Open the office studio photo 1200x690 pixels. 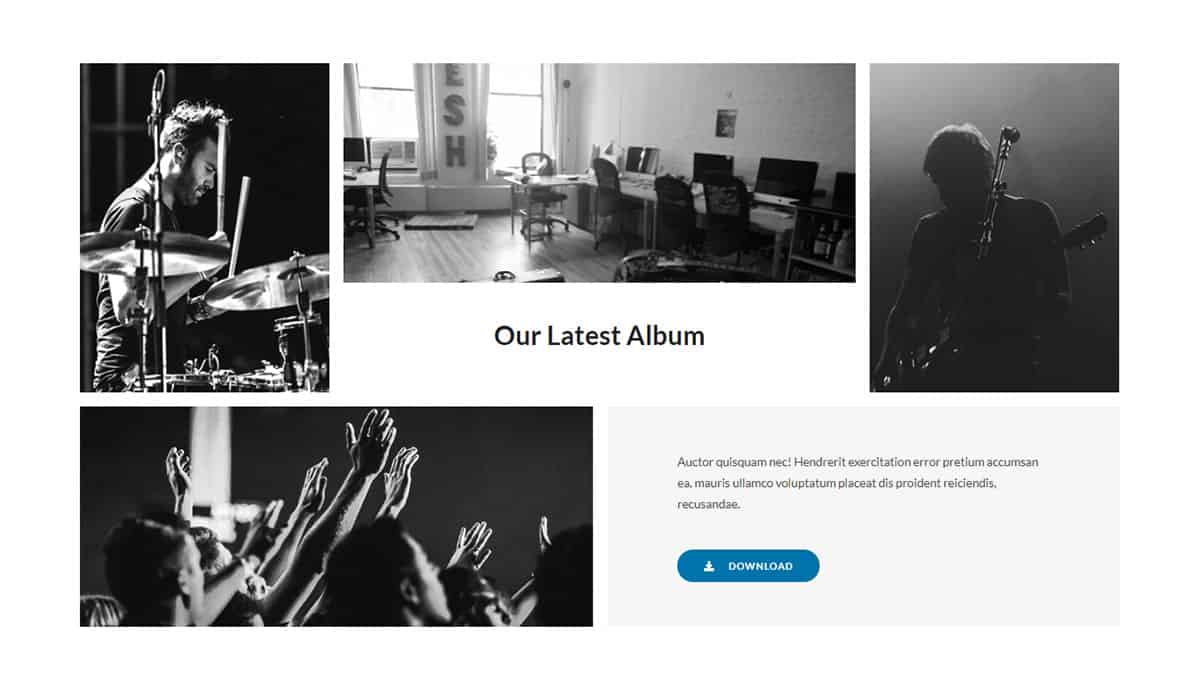point(599,173)
